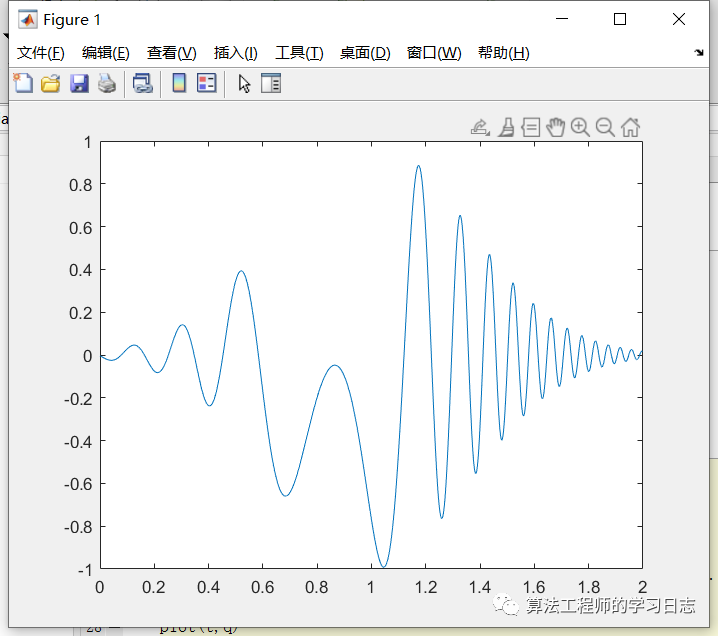The image size is (718, 636).
Task: Select the Zoom In magnifier
Action: coord(580,127)
